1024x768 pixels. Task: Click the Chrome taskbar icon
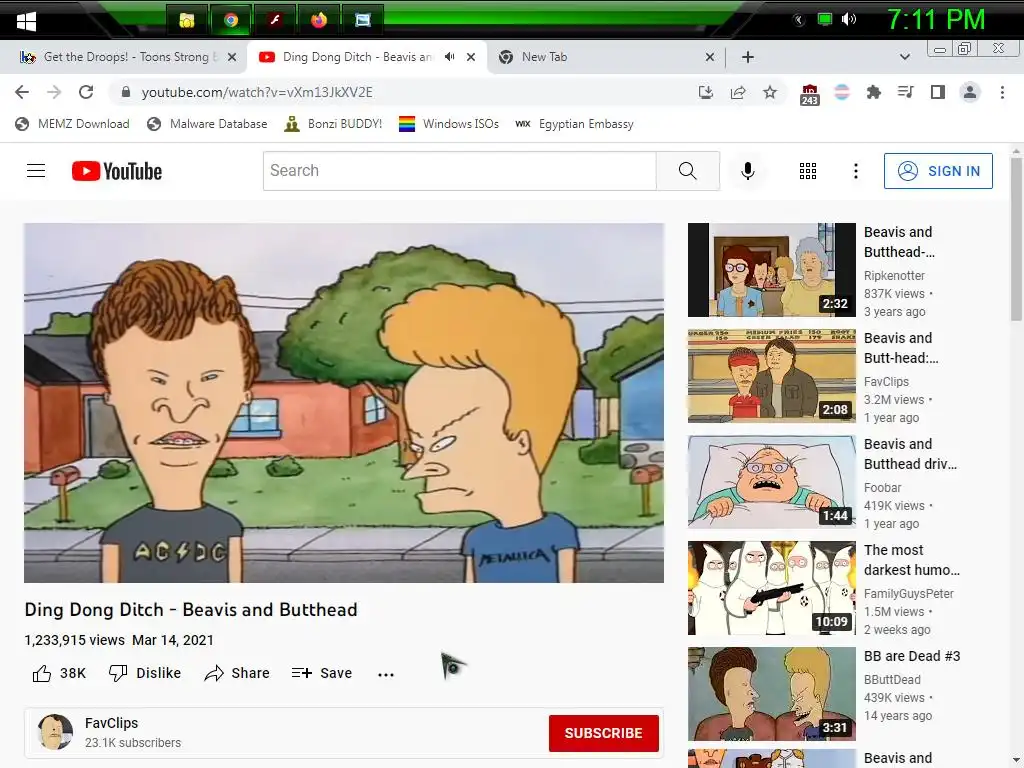(x=231, y=20)
